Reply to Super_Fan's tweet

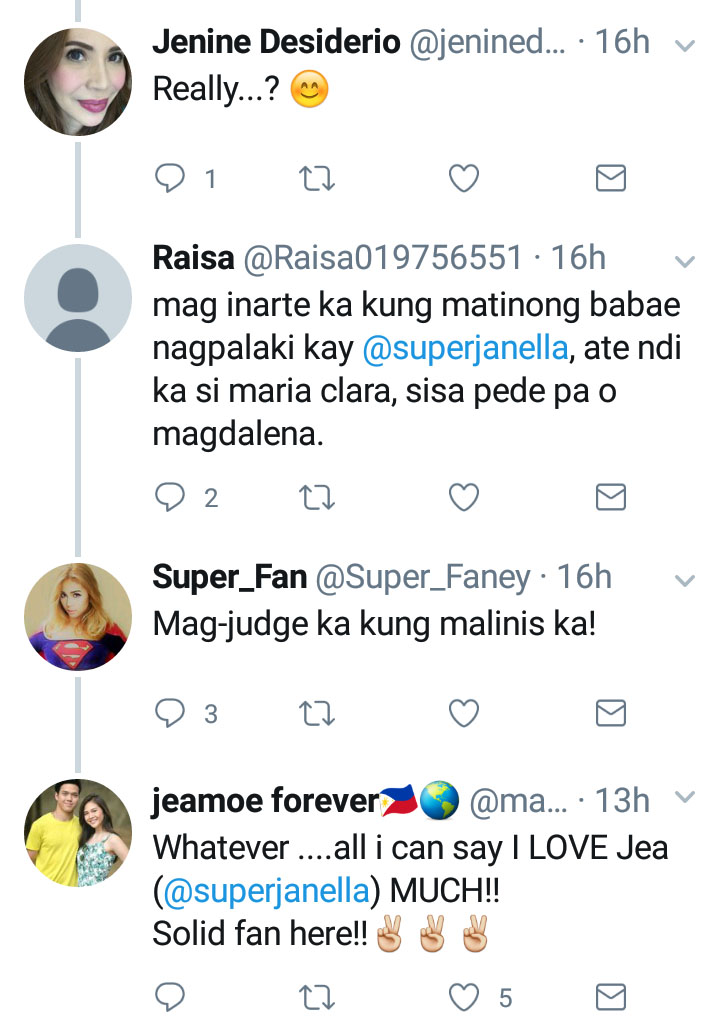(x=168, y=713)
